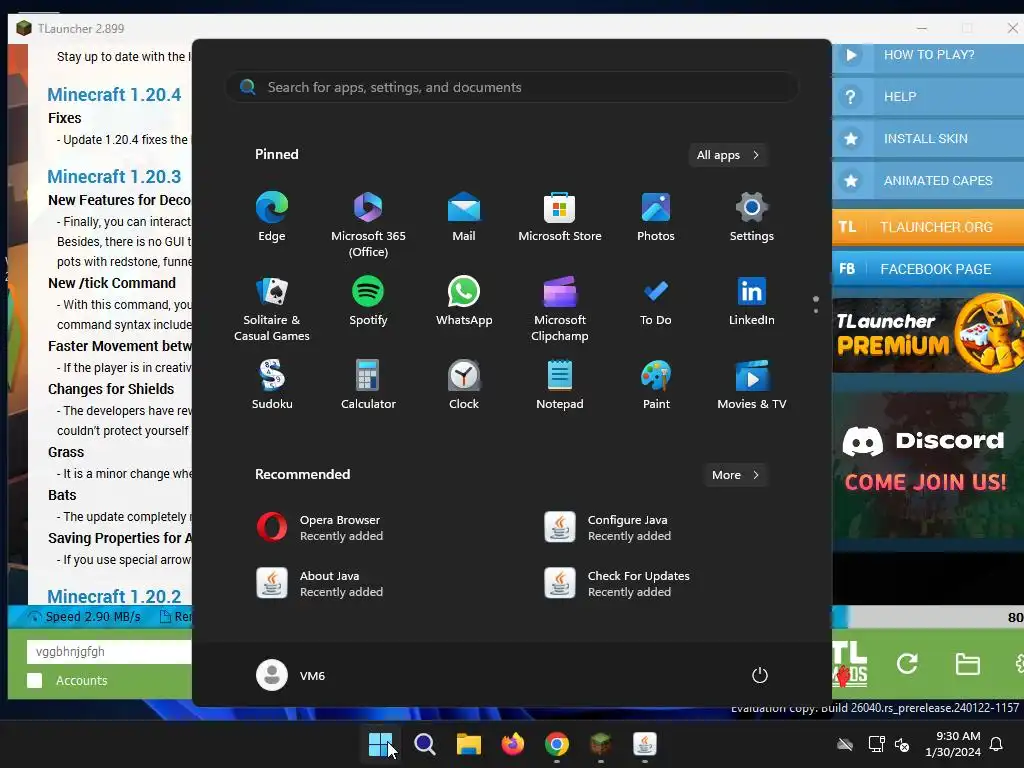Launch the Photos app
1024x768 pixels.
pos(656,217)
